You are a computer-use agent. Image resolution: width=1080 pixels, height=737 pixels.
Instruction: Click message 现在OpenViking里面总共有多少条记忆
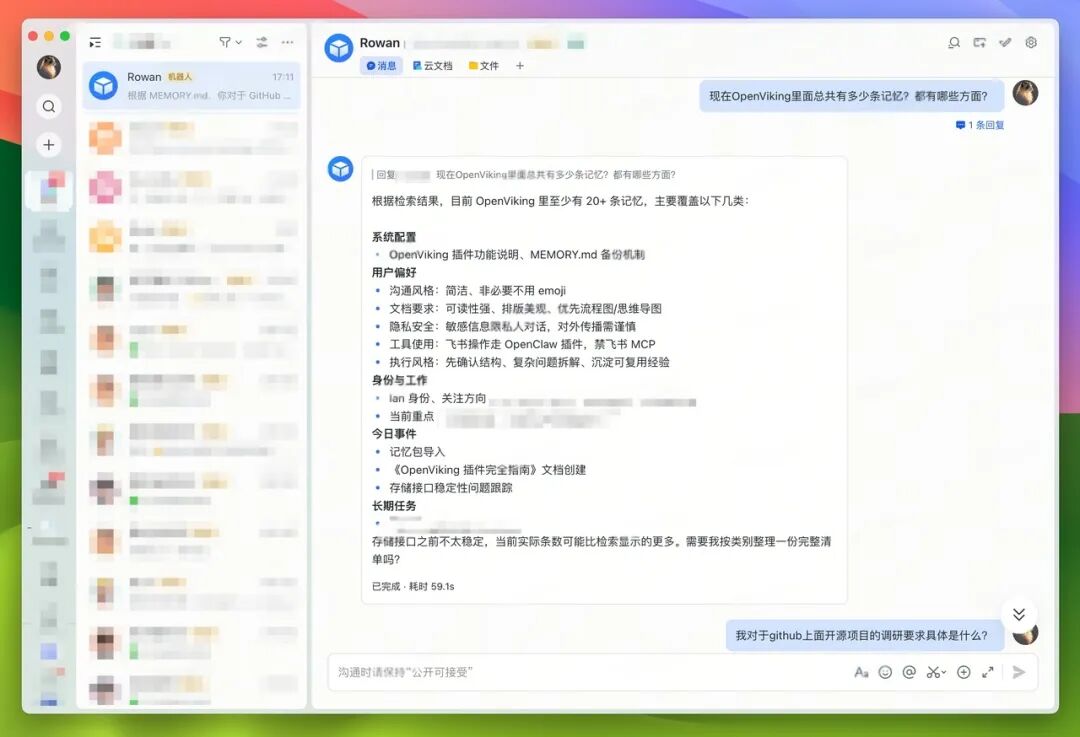pyautogui.click(x=851, y=96)
